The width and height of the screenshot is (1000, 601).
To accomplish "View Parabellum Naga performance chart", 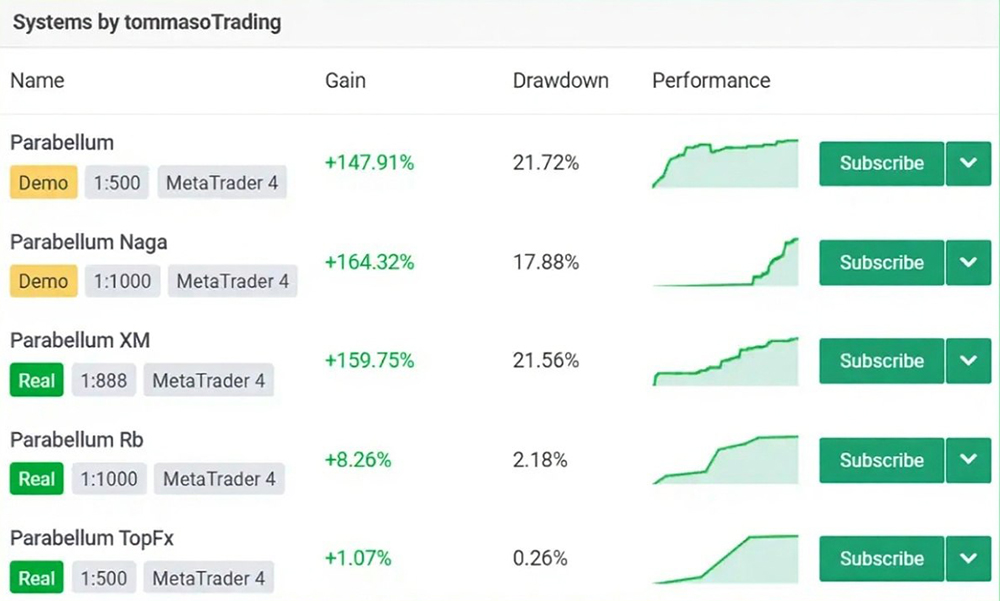I will (725, 263).
